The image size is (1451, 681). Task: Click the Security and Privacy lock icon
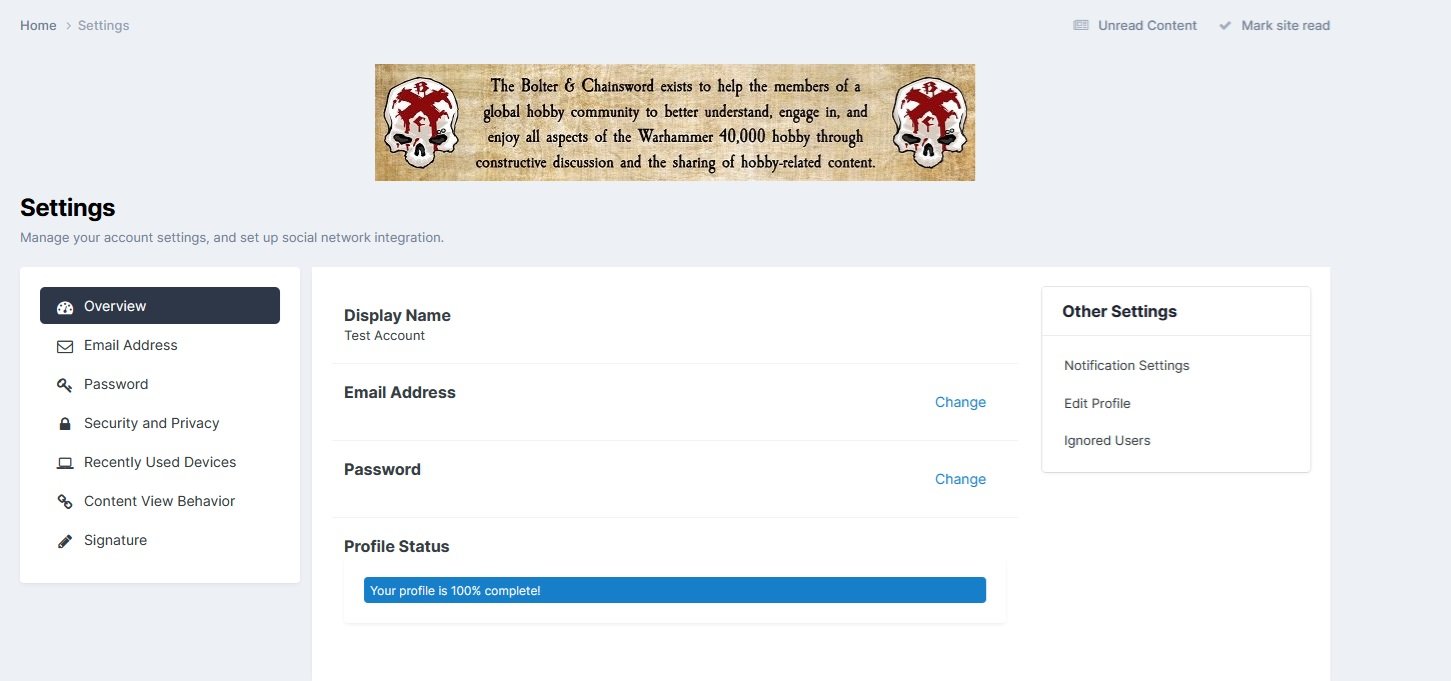pos(65,424)
